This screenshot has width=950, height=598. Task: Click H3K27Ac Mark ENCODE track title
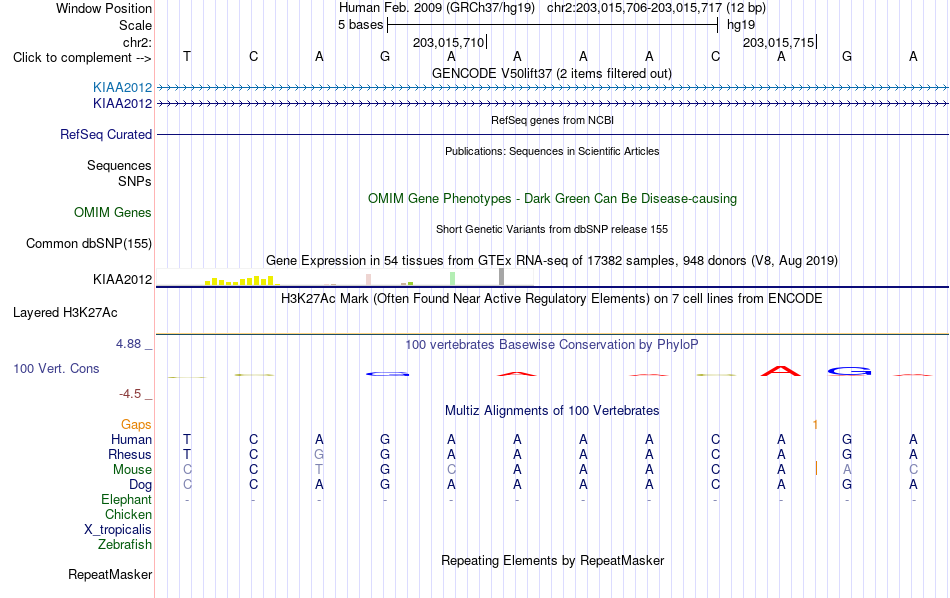[x=551, y=298]
